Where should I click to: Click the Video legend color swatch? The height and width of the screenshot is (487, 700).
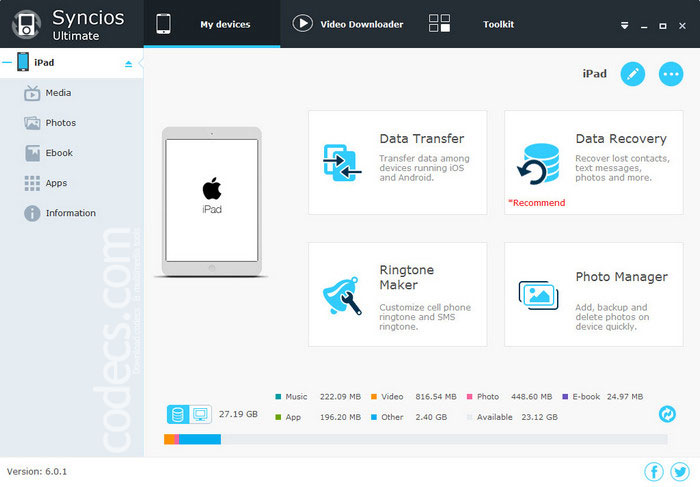[374, 396]
